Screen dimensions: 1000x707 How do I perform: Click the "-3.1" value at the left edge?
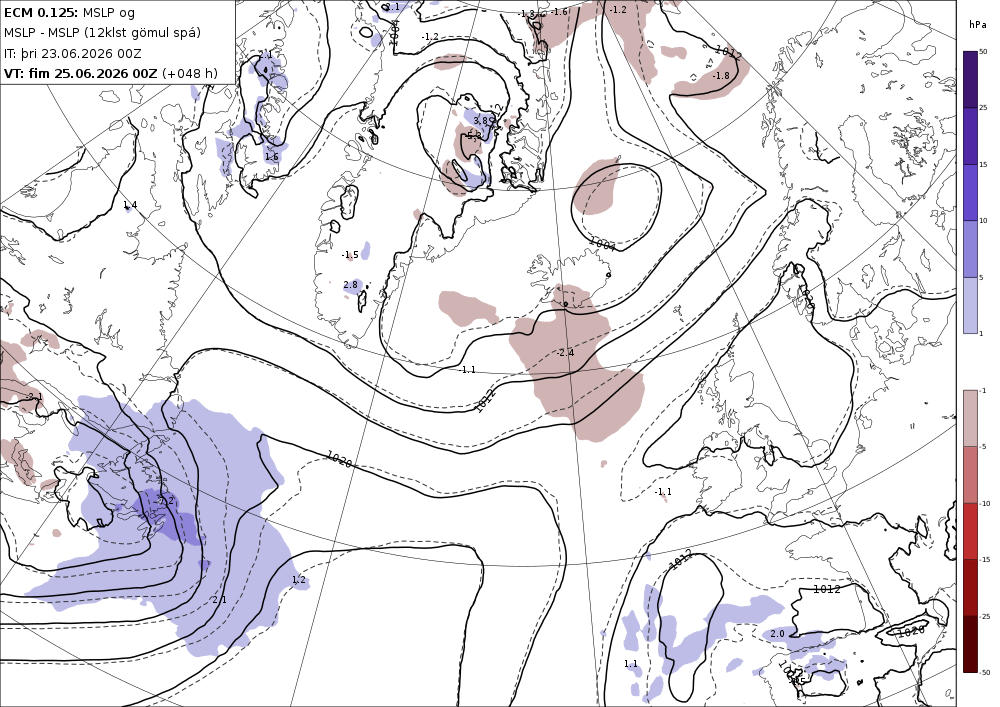(33, 397)
